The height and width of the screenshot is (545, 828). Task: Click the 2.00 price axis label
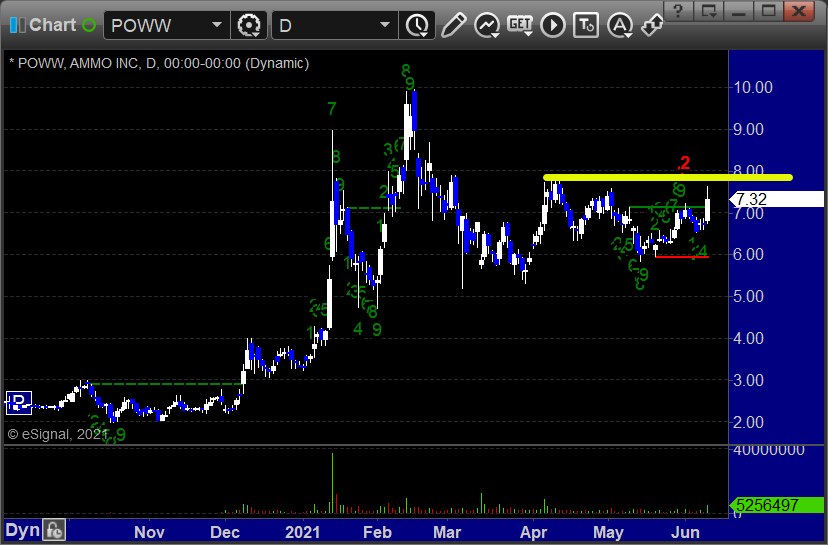coord(748,422)
